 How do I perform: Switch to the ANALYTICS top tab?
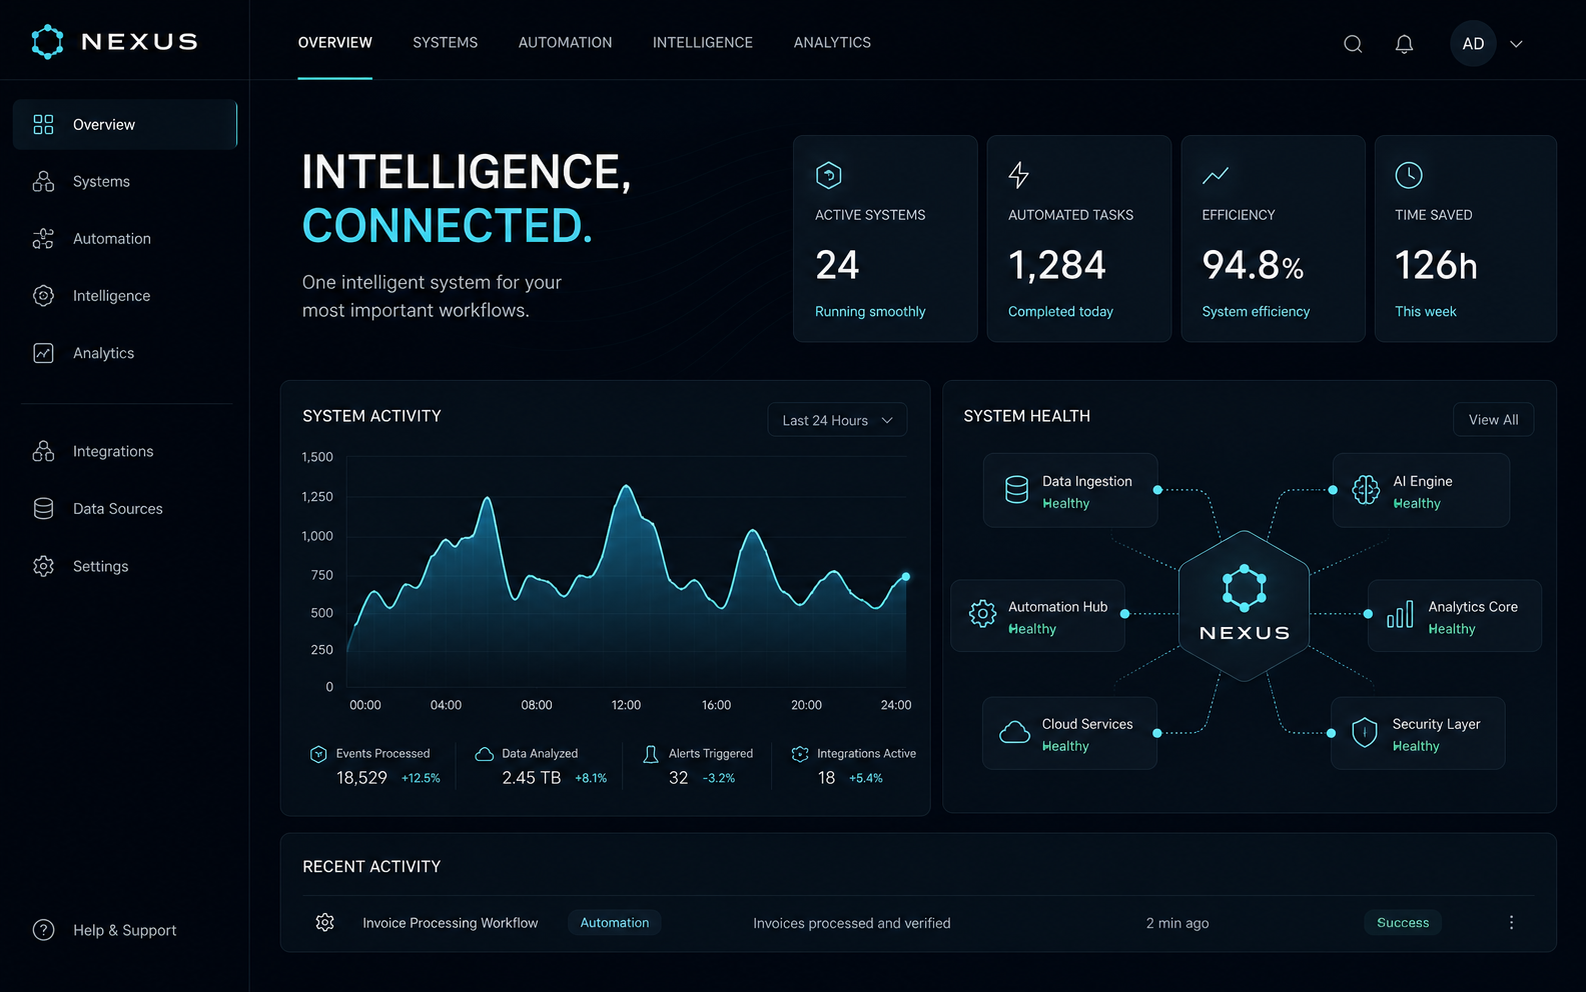[x=832, y=43]
